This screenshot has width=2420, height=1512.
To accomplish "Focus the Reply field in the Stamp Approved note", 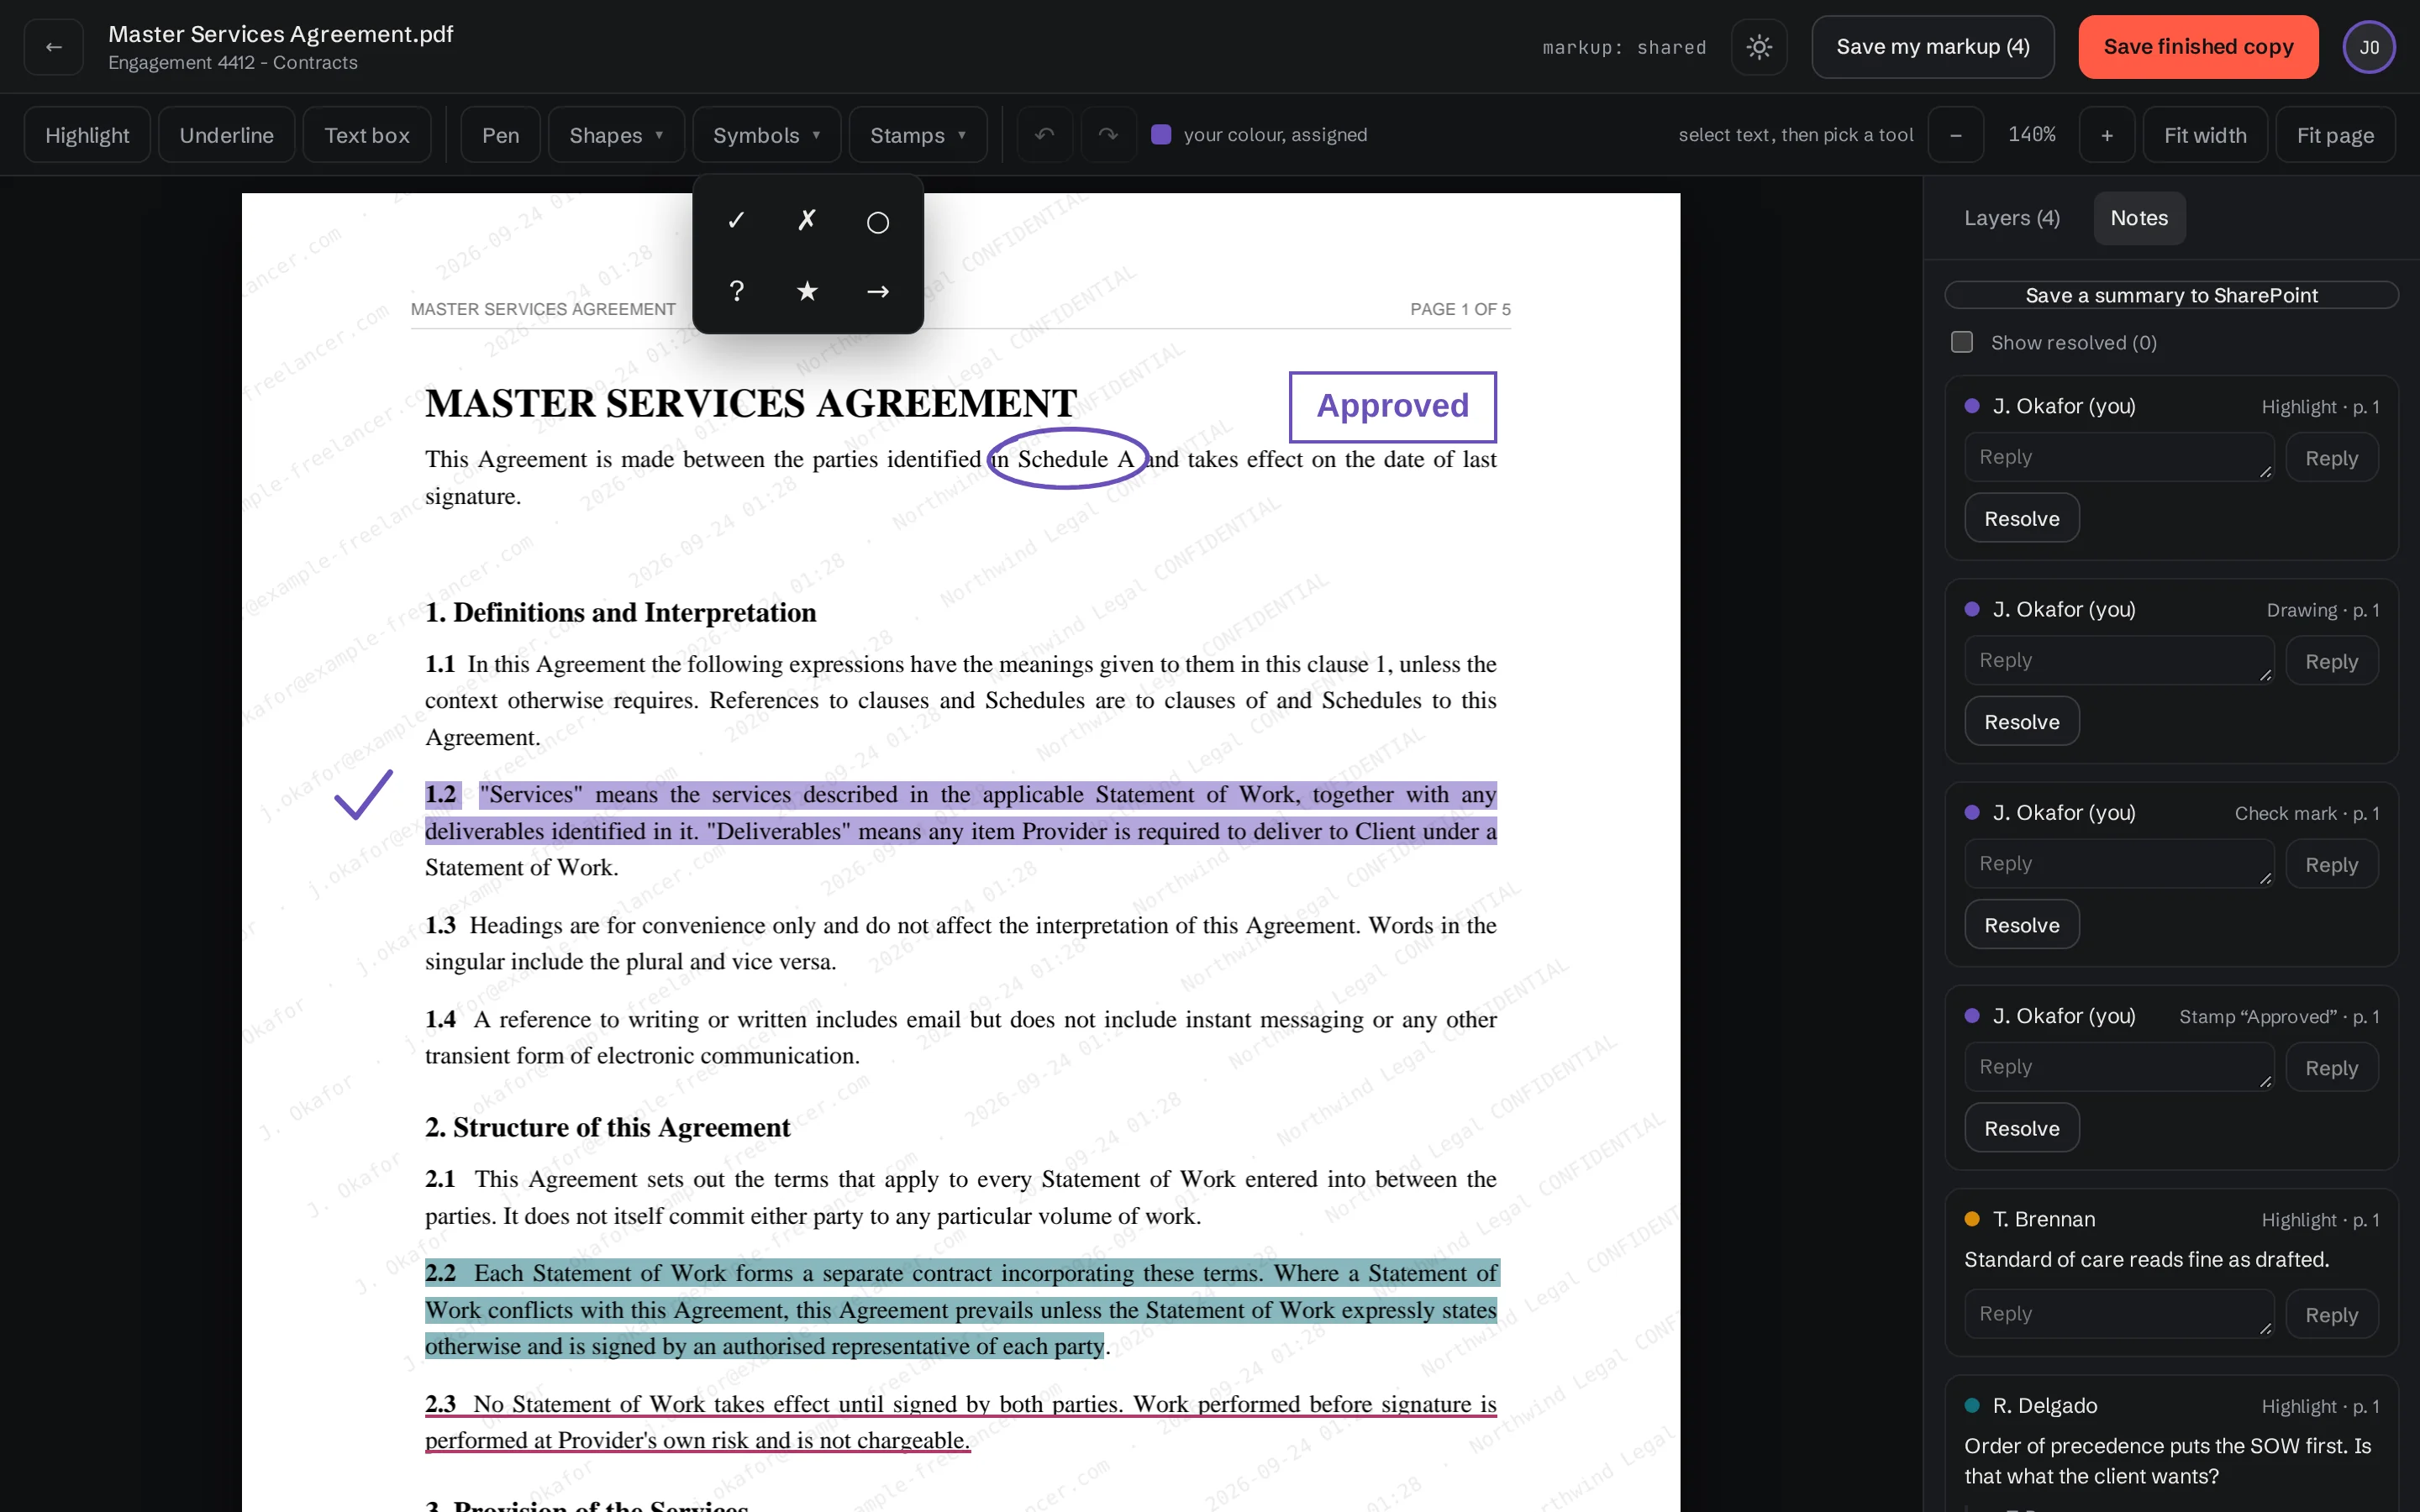I will [x=2119, y=1067].
